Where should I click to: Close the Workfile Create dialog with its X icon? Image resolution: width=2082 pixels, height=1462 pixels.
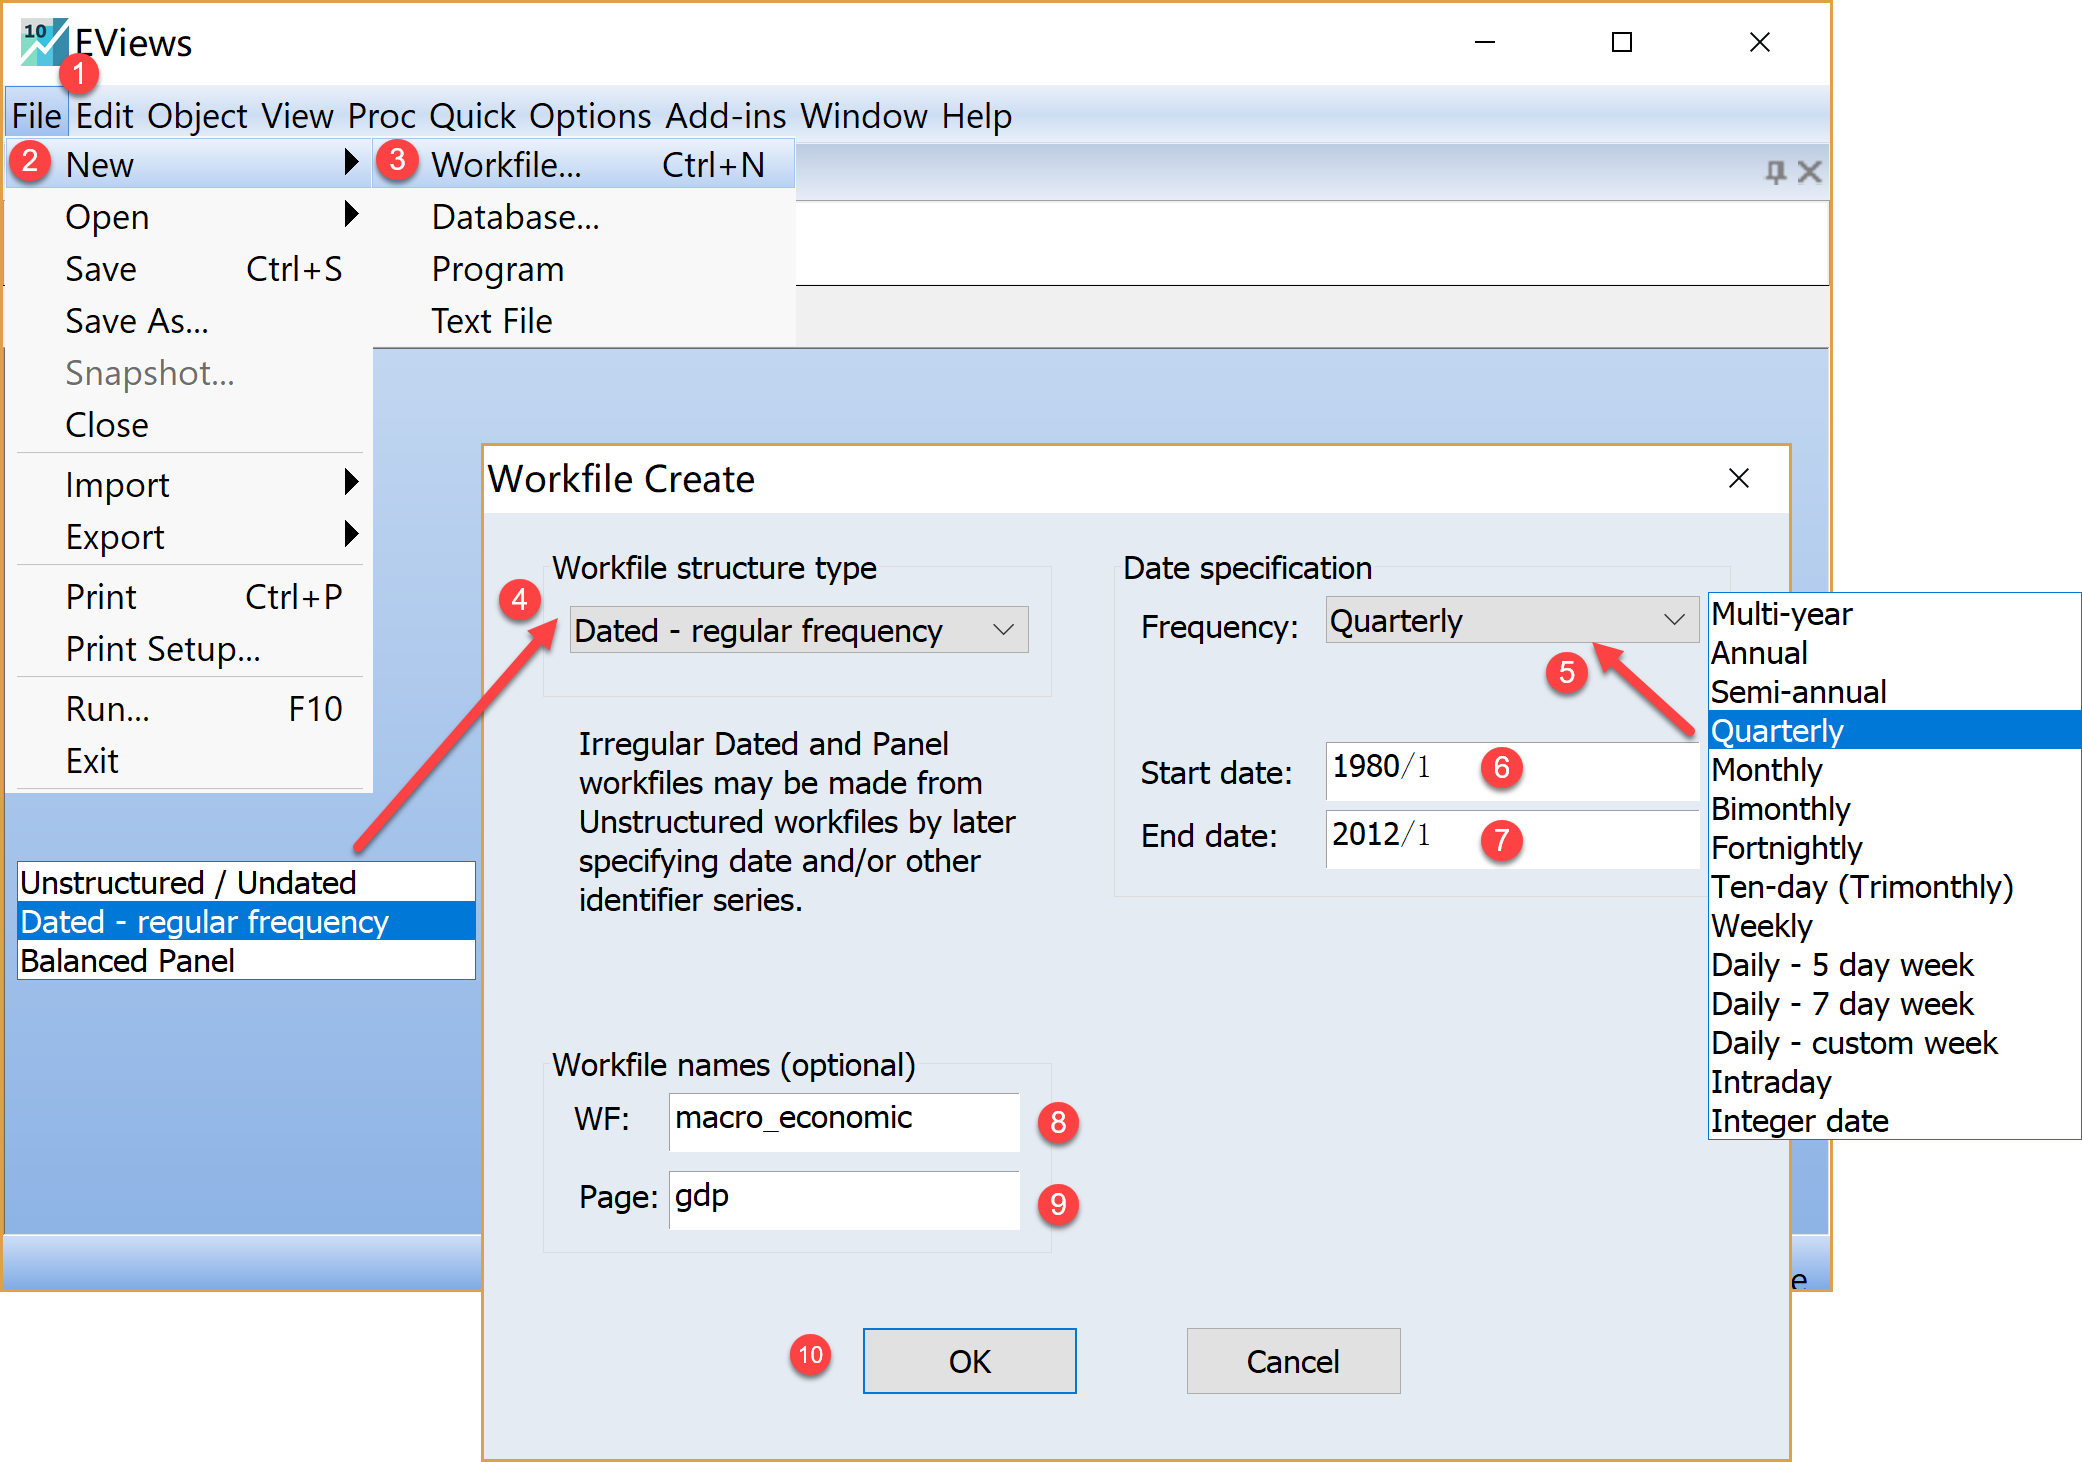tap(1738, 479)
